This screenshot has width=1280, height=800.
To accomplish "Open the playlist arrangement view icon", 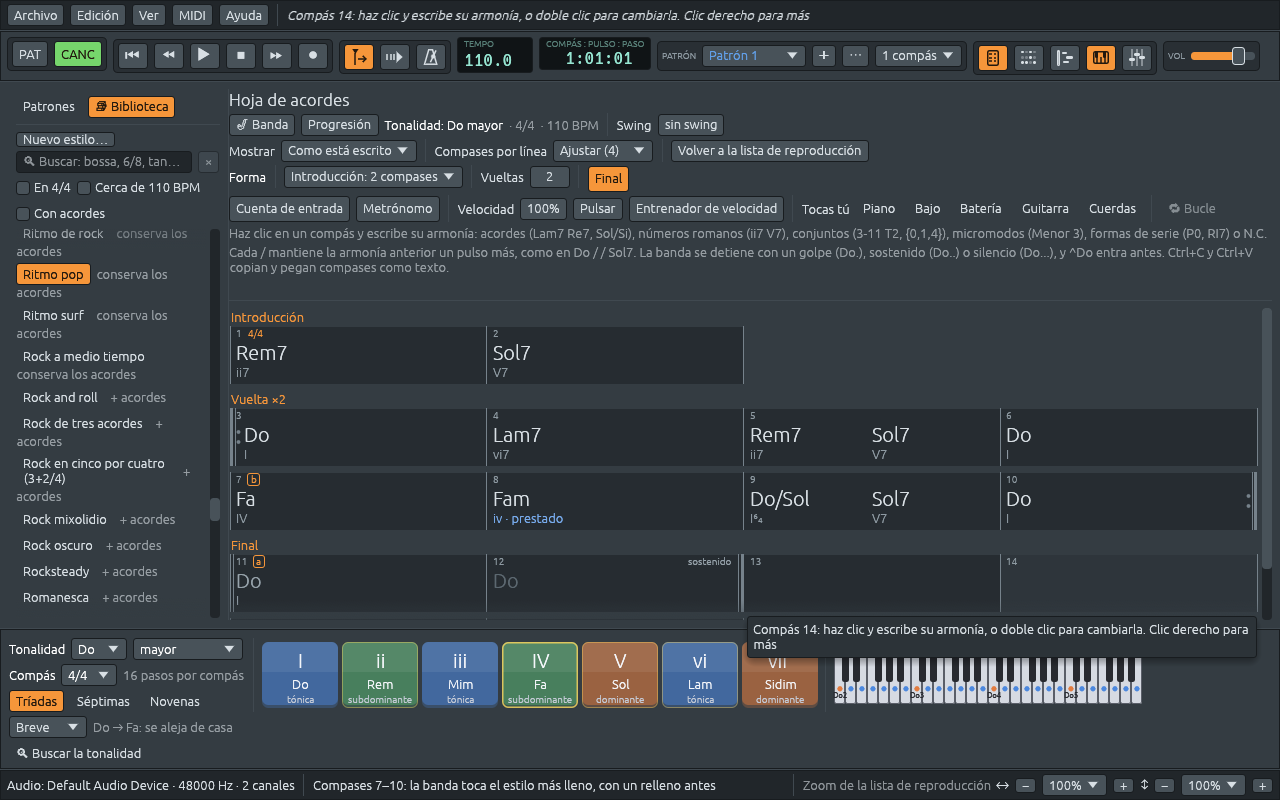I will pos(1065,58).
